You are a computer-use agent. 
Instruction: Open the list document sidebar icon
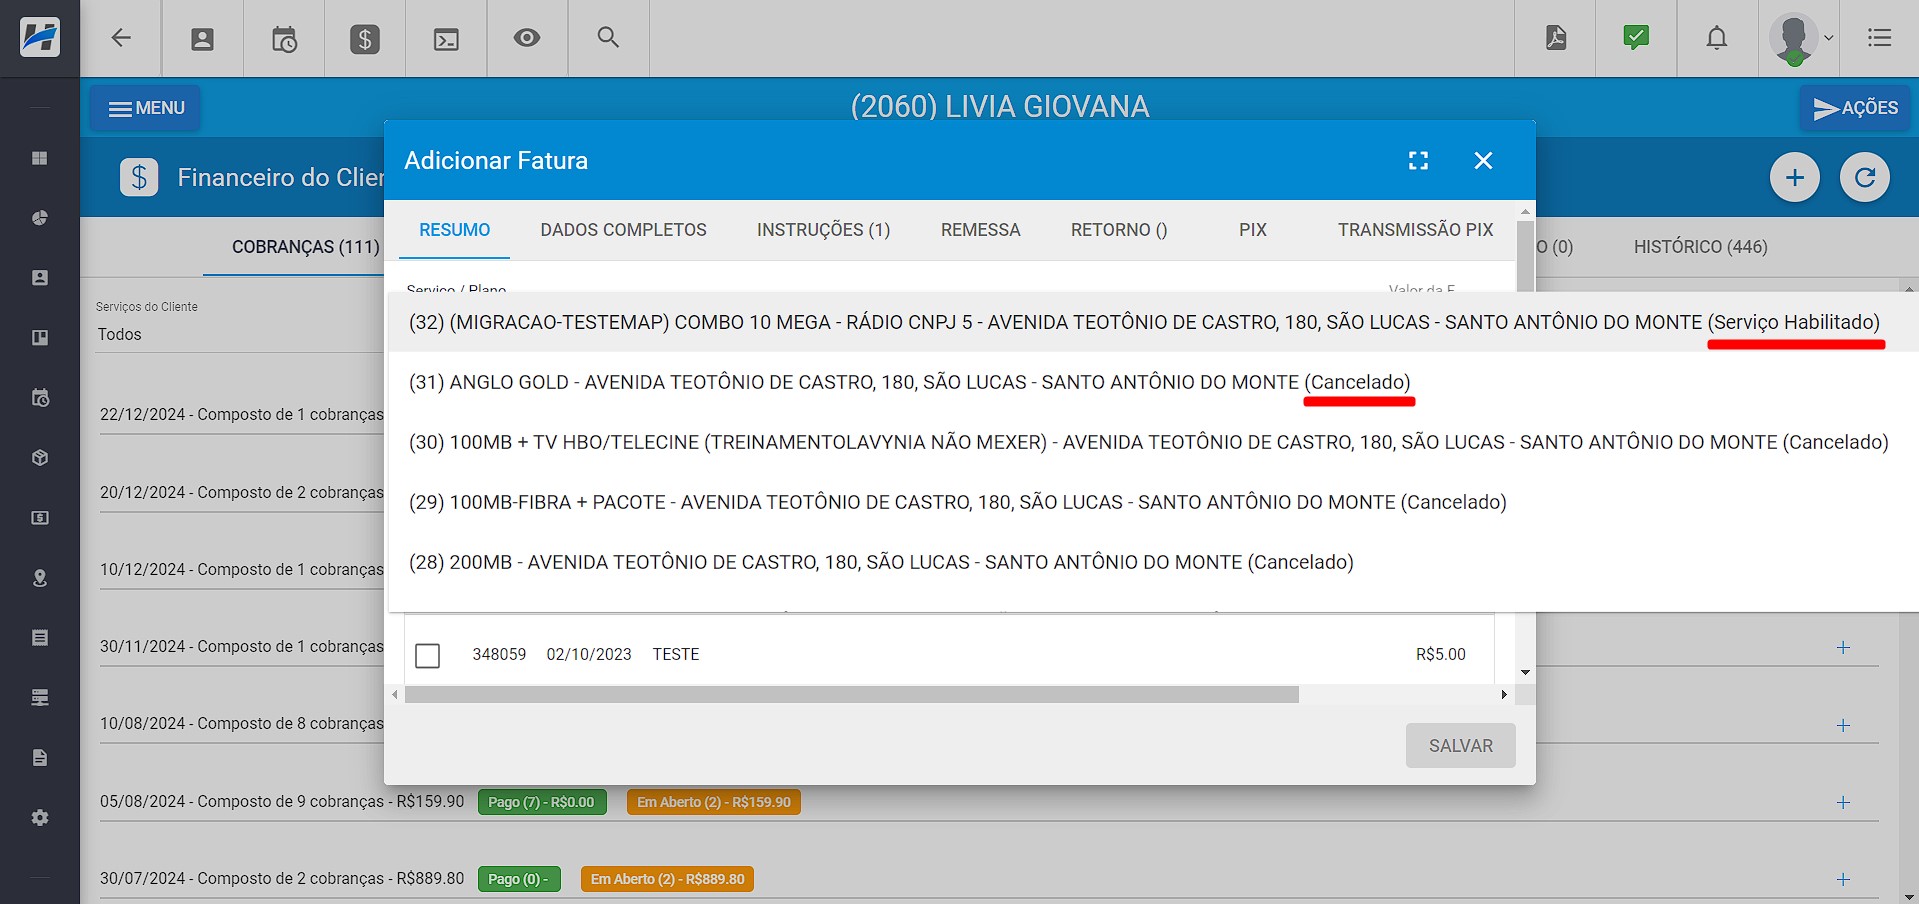point(40,638)
